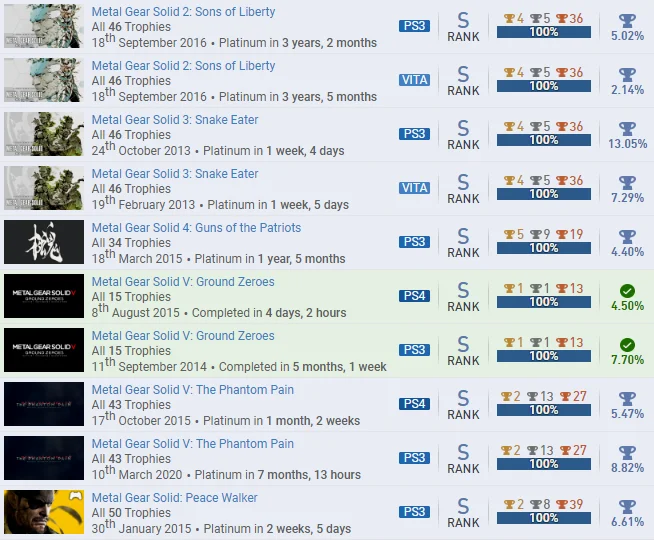Click platinum trophy icon showing 5.02% rarity
Viewport: 654px width, 540px height.
(x=627, y=19)
